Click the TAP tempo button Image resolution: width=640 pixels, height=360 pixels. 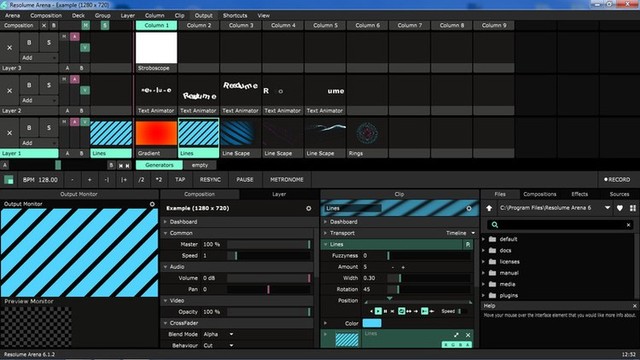180,180
